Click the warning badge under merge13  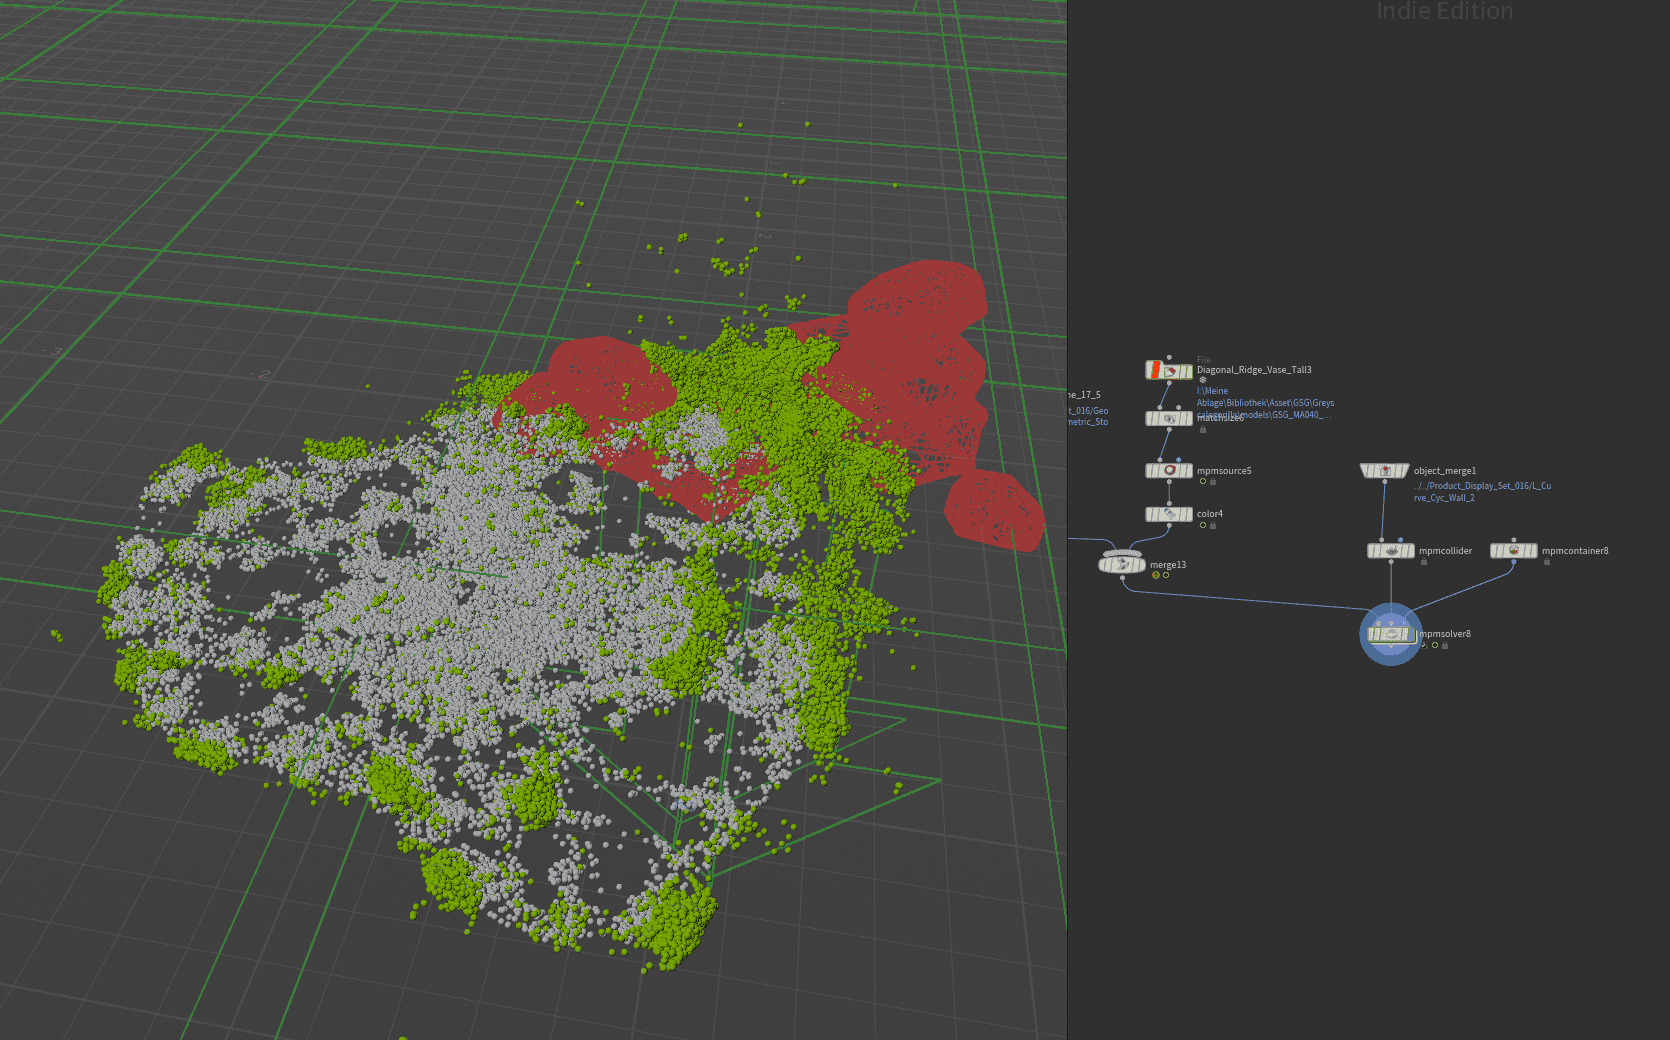click(1156, 575)
